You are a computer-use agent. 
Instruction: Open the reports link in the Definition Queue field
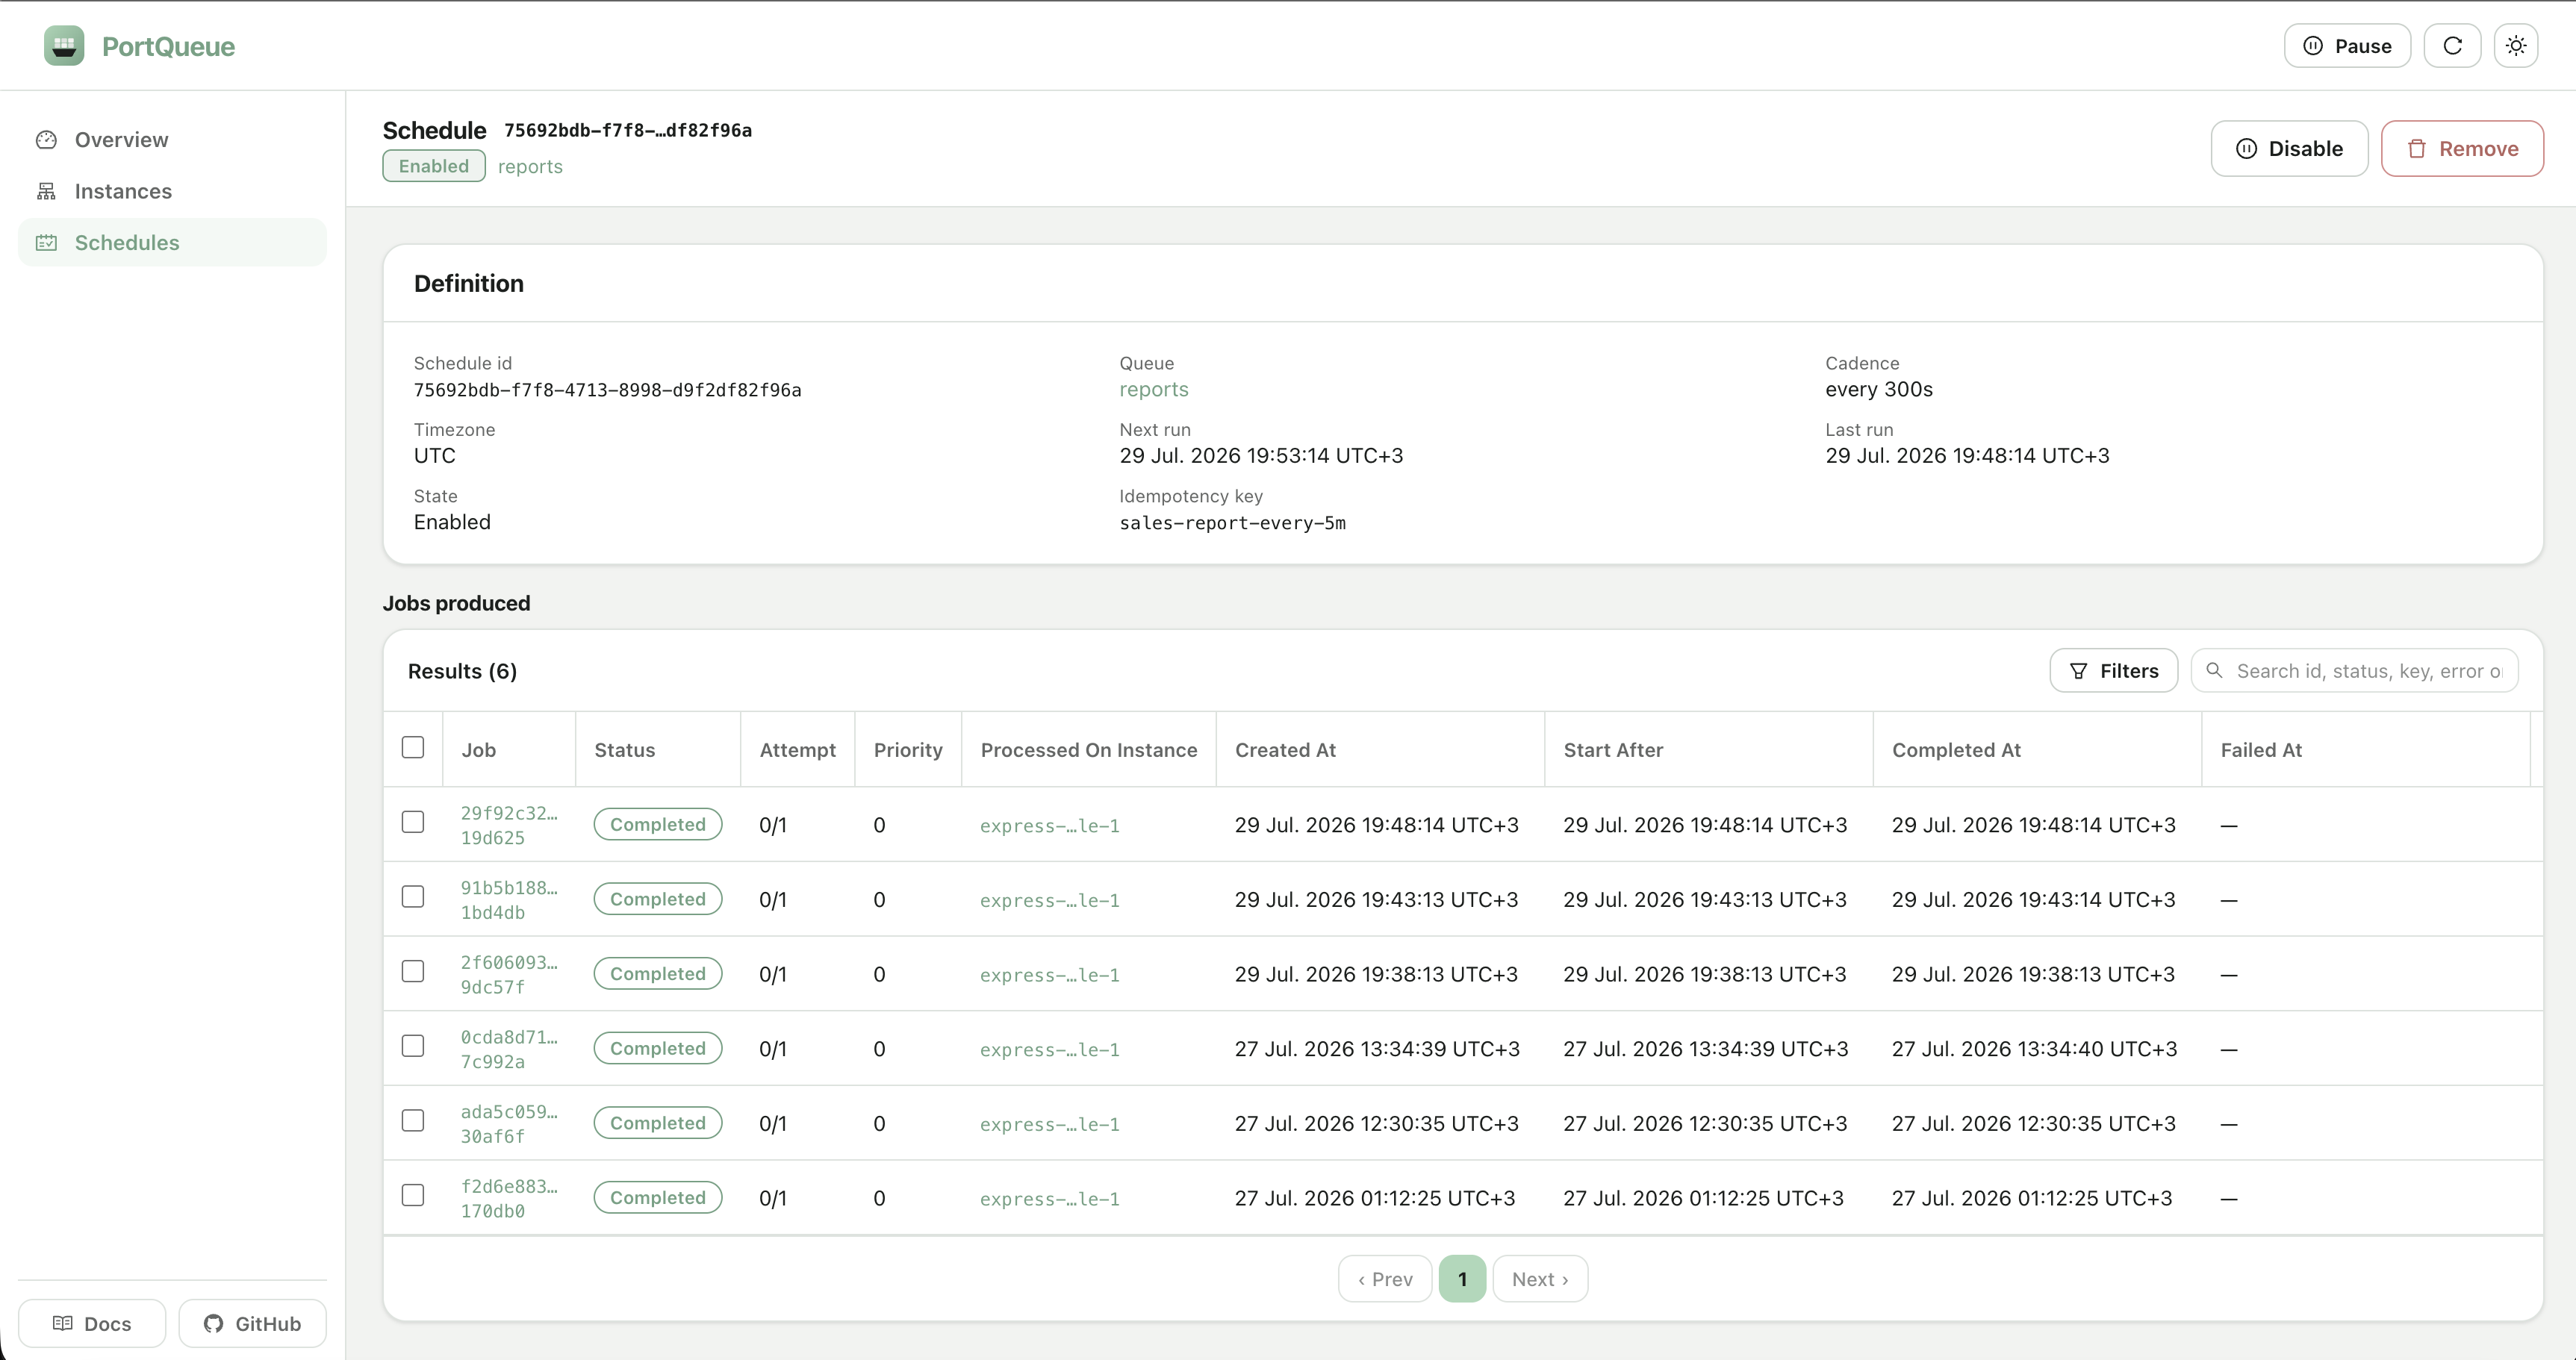1153,390
